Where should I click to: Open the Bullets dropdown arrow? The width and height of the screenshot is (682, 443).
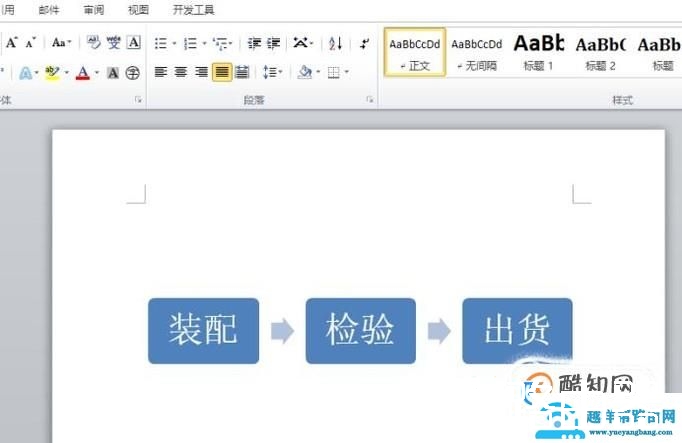[x=174, y=43]
